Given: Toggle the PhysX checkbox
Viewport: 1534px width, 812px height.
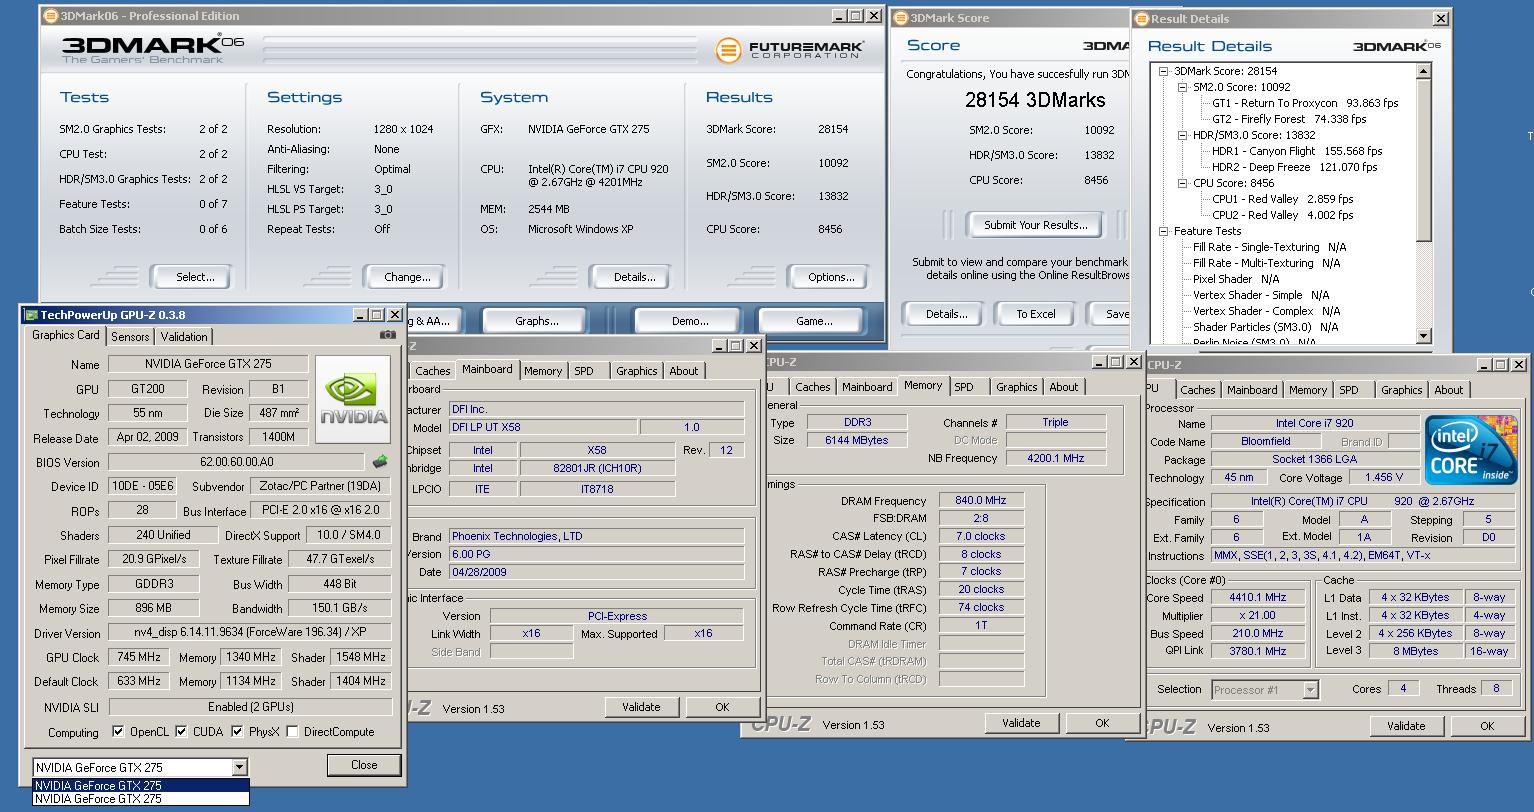Looking at the screenshot, I should pyautogui.click(x=237, y=731).
